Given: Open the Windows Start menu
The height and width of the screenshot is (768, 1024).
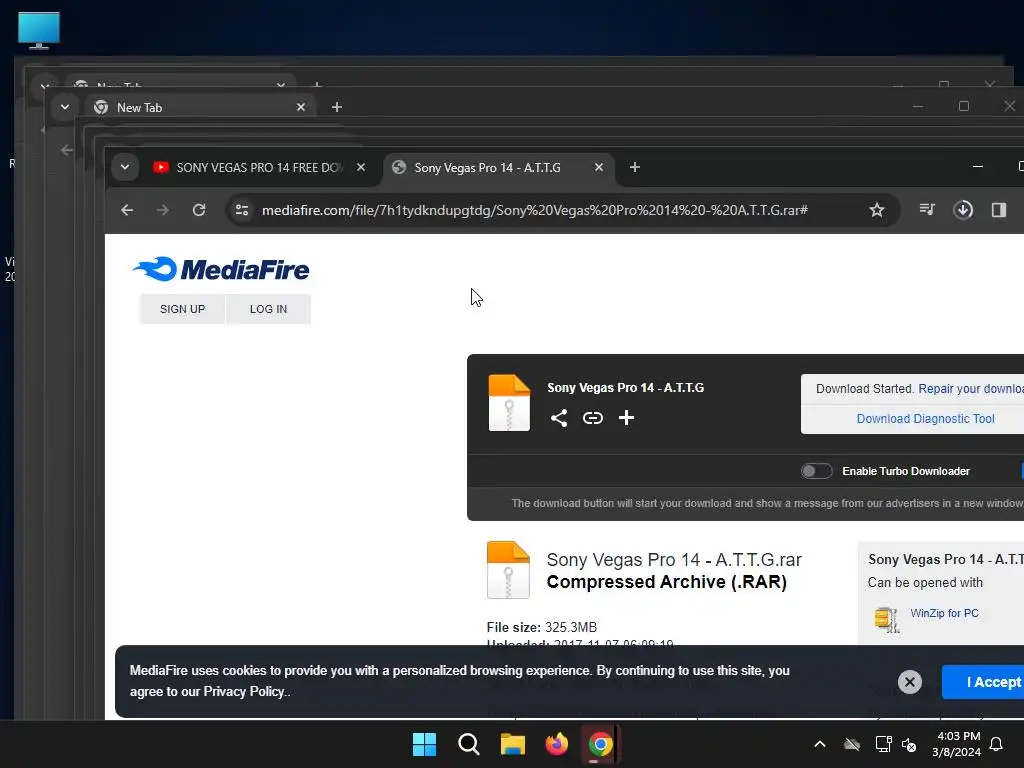Looking at the screenshot, I should coord(424,744).
